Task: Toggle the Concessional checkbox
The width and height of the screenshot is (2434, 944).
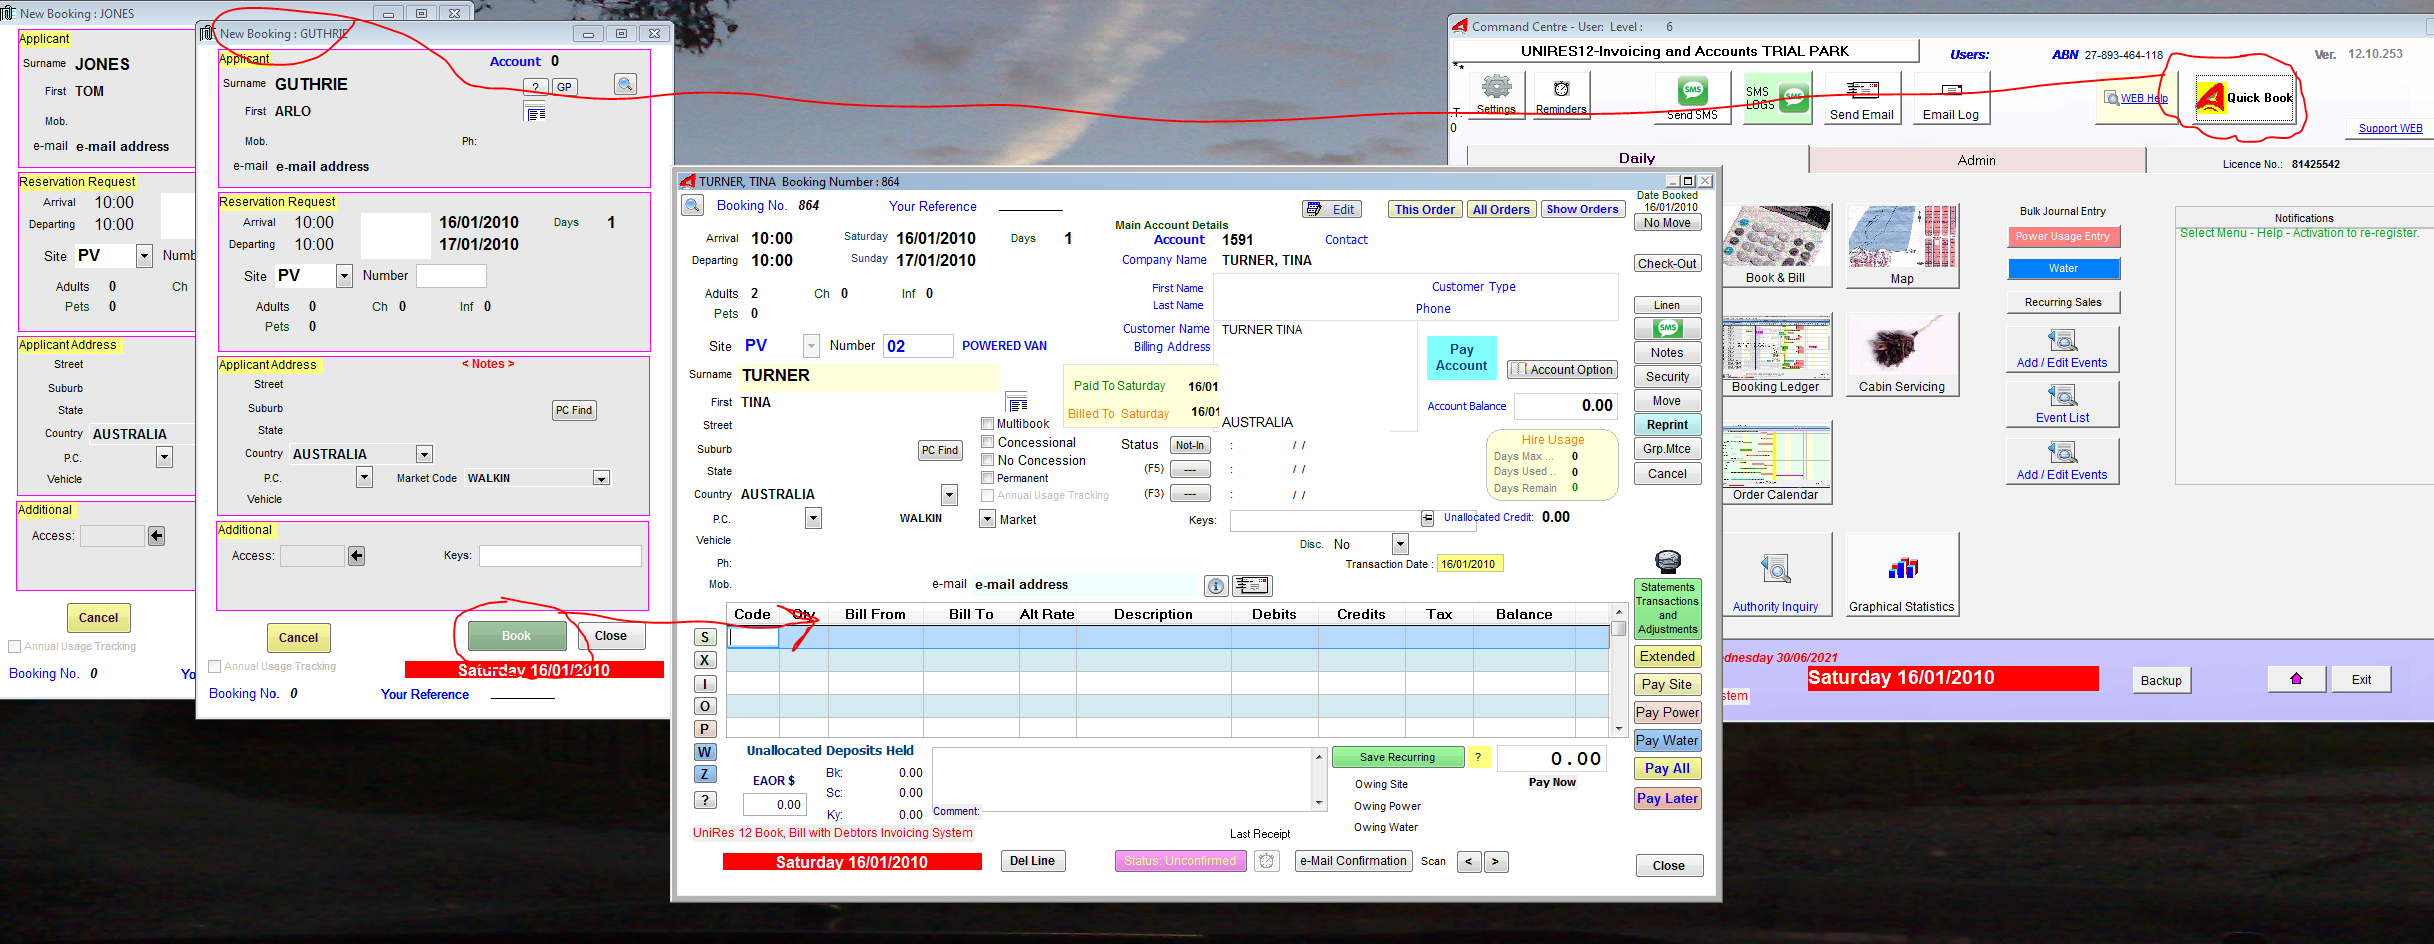Action: coord(988,442)
